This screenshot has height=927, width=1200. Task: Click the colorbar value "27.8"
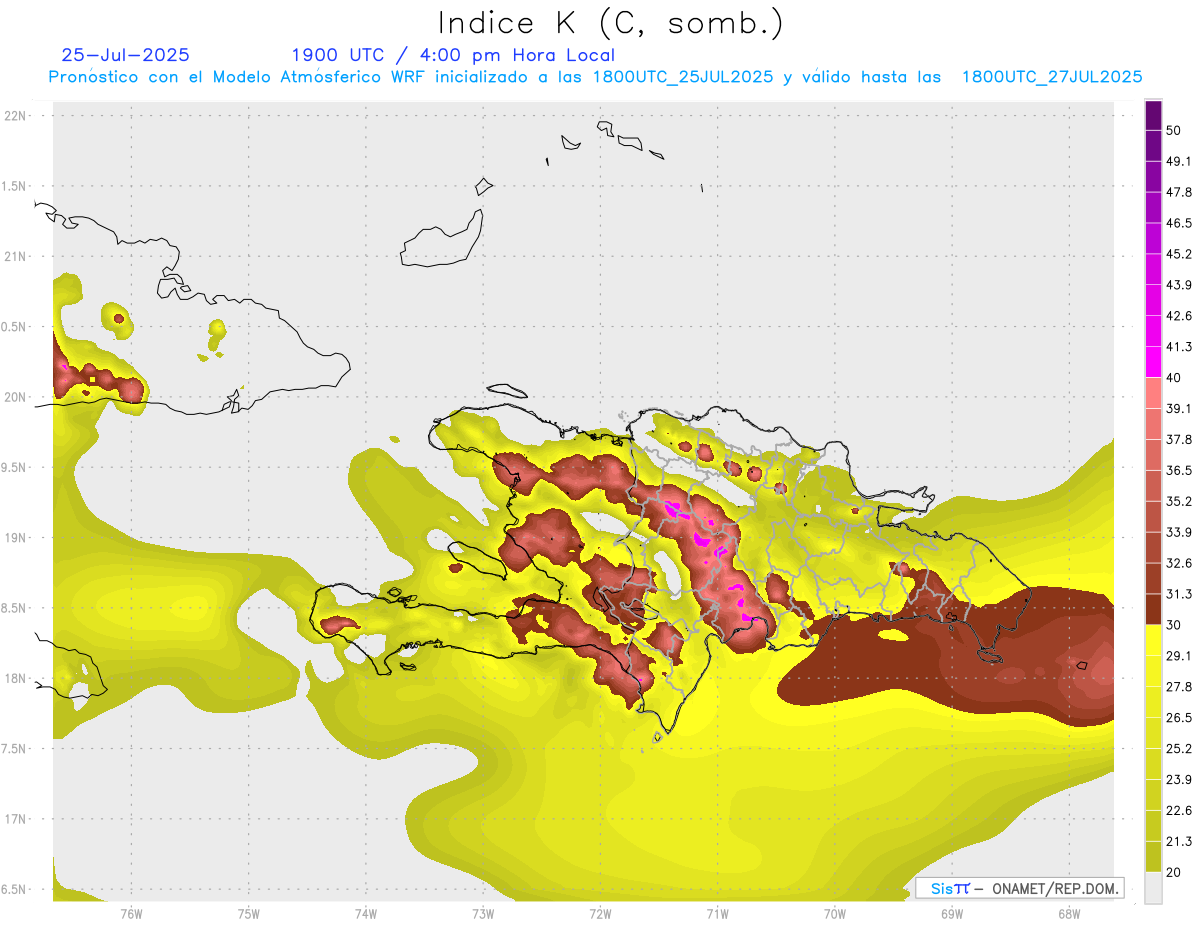1178,687
